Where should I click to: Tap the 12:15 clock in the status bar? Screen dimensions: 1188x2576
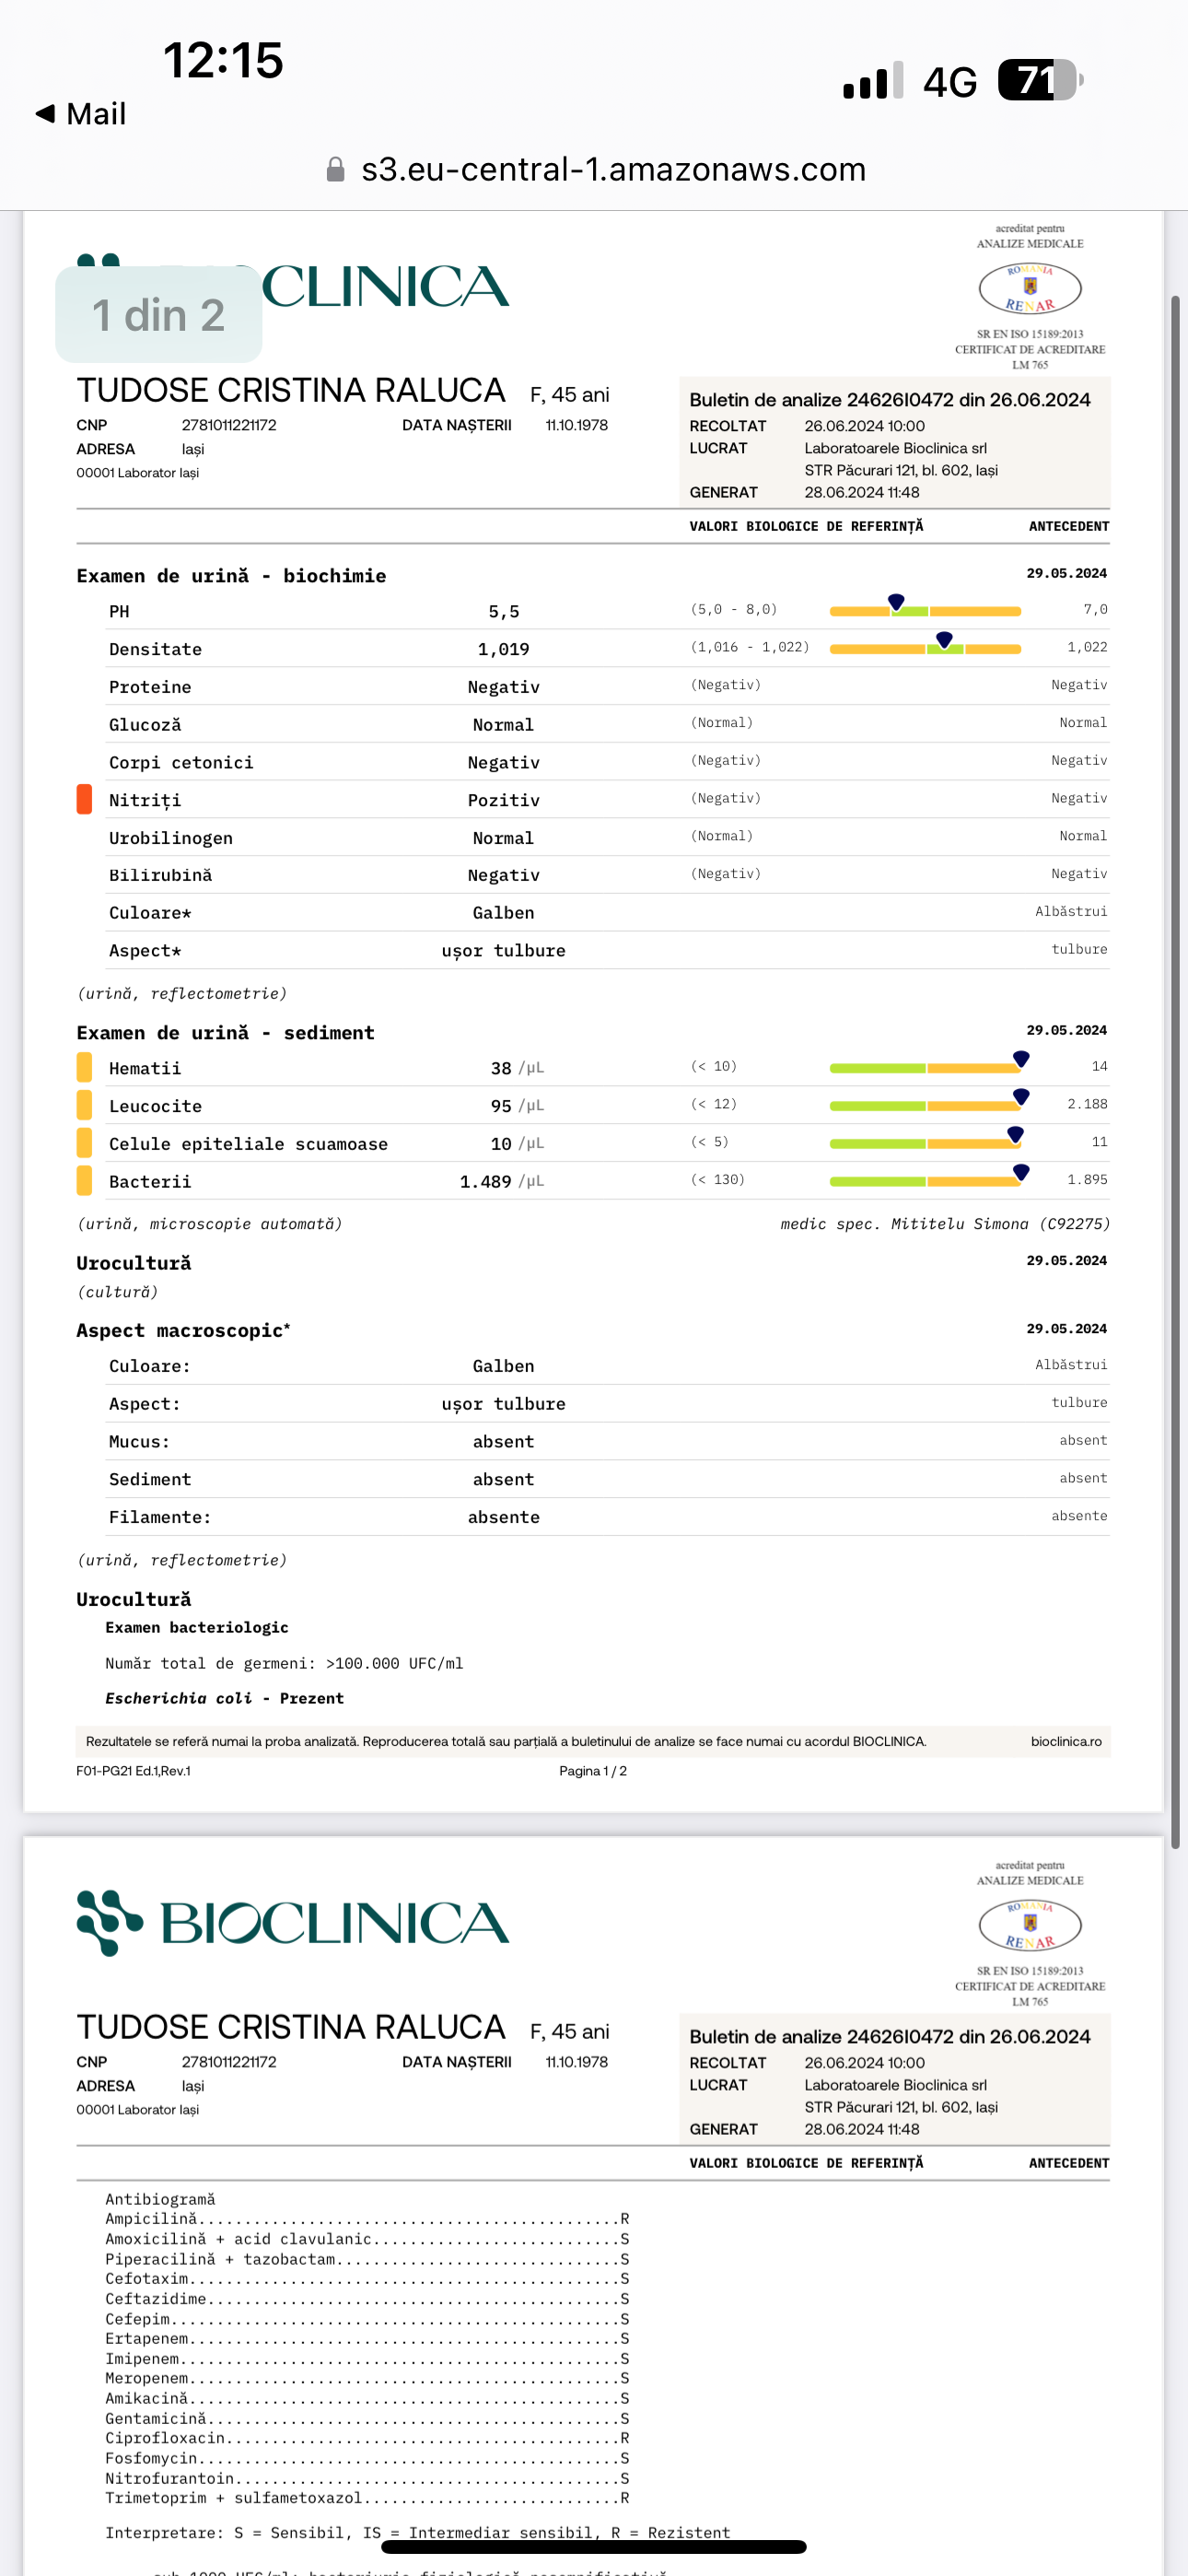pos(223,60)
